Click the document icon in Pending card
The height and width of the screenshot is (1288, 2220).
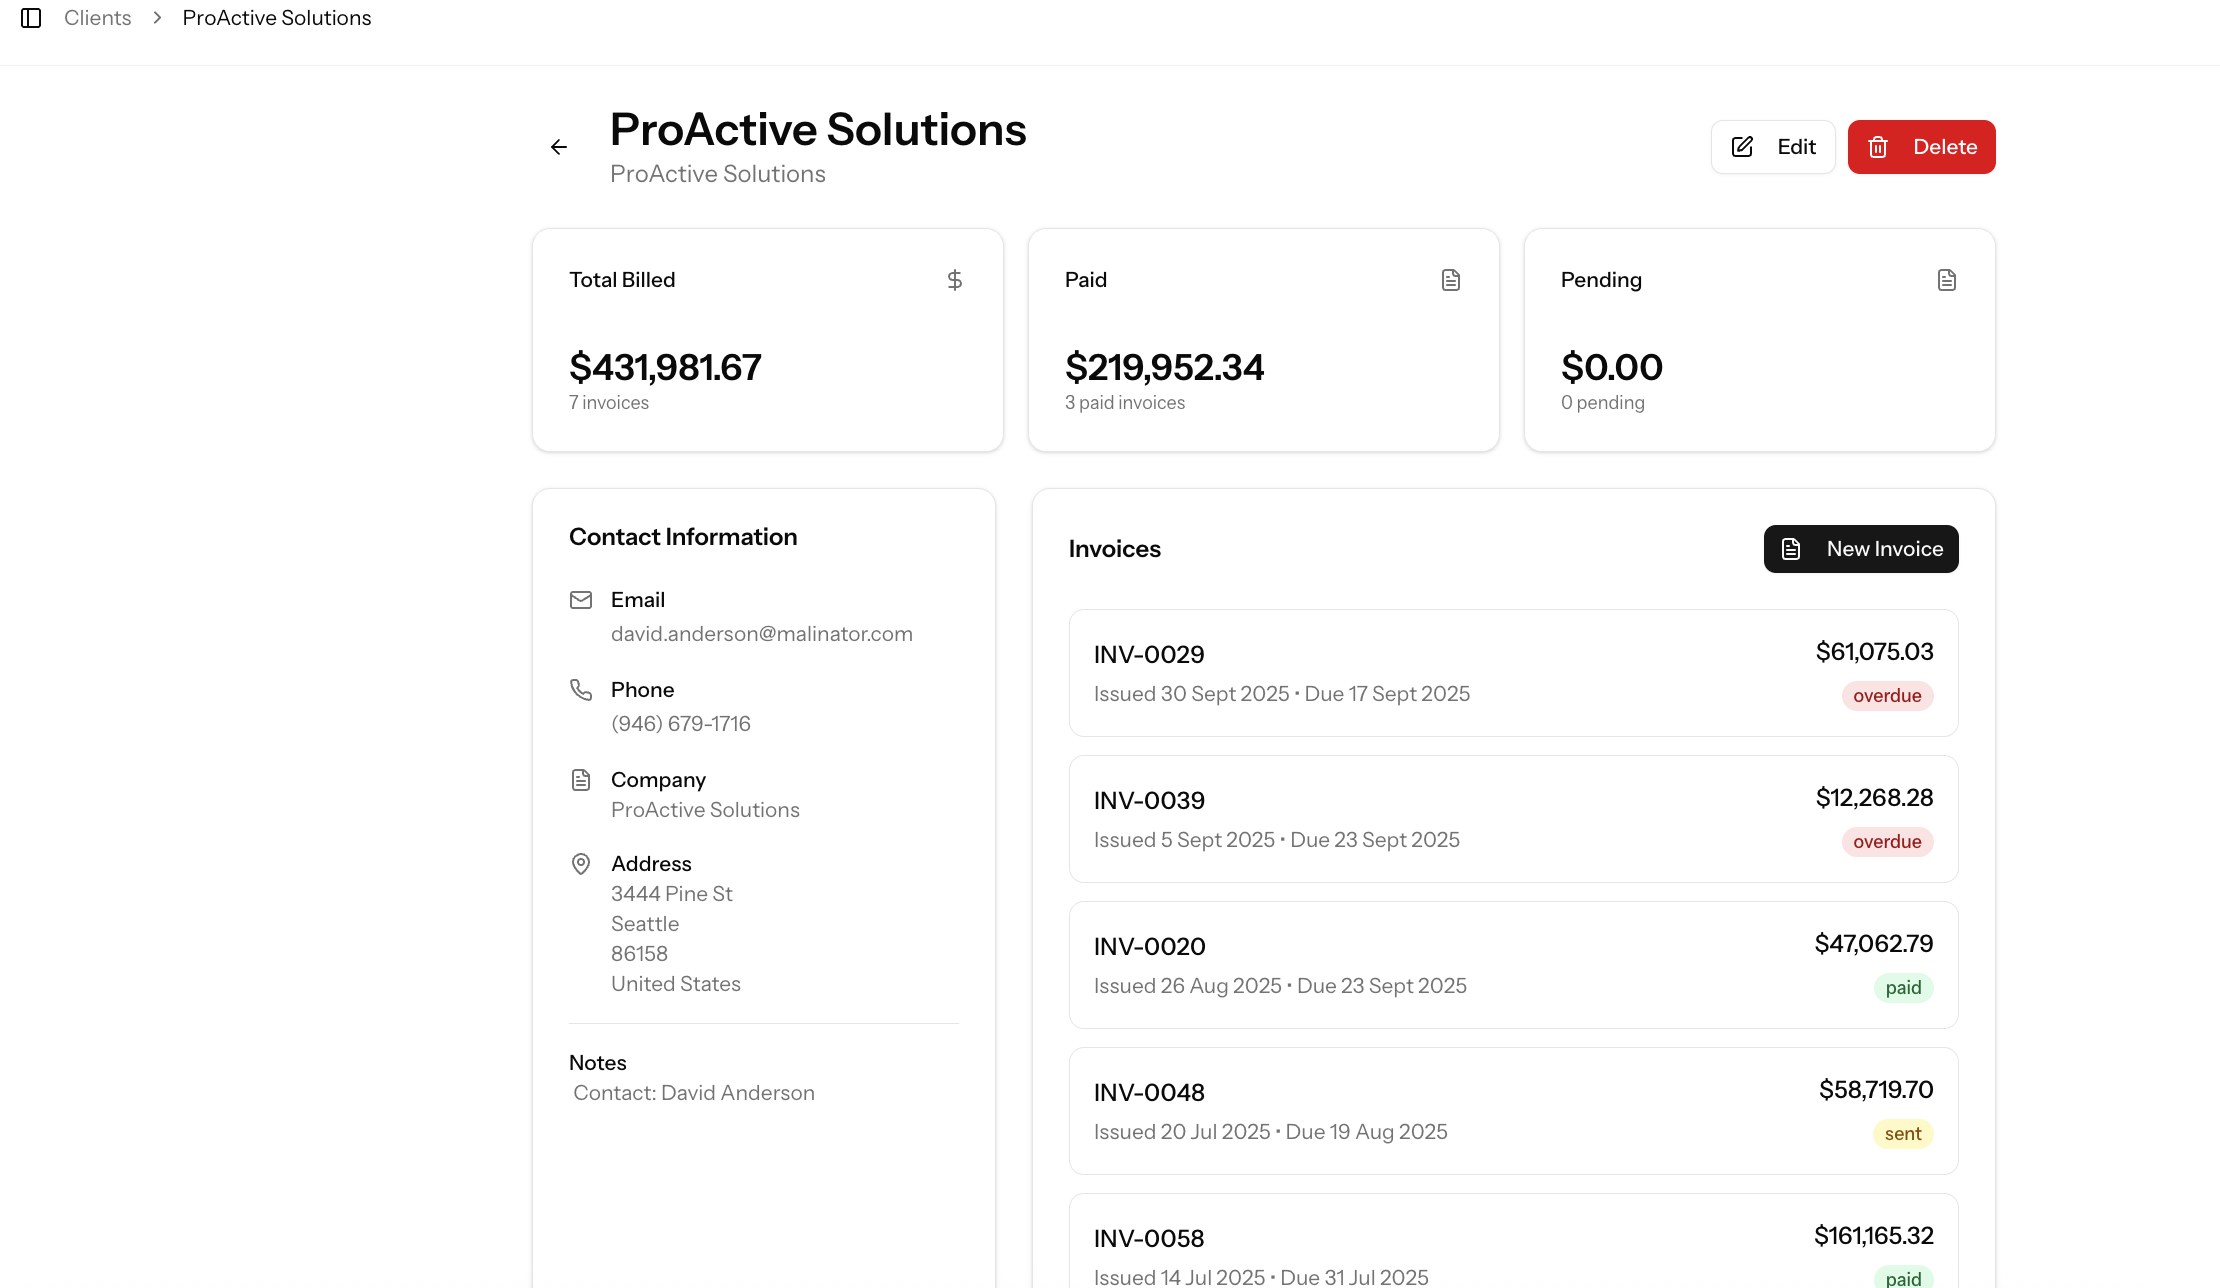(x=1946, y=280)
